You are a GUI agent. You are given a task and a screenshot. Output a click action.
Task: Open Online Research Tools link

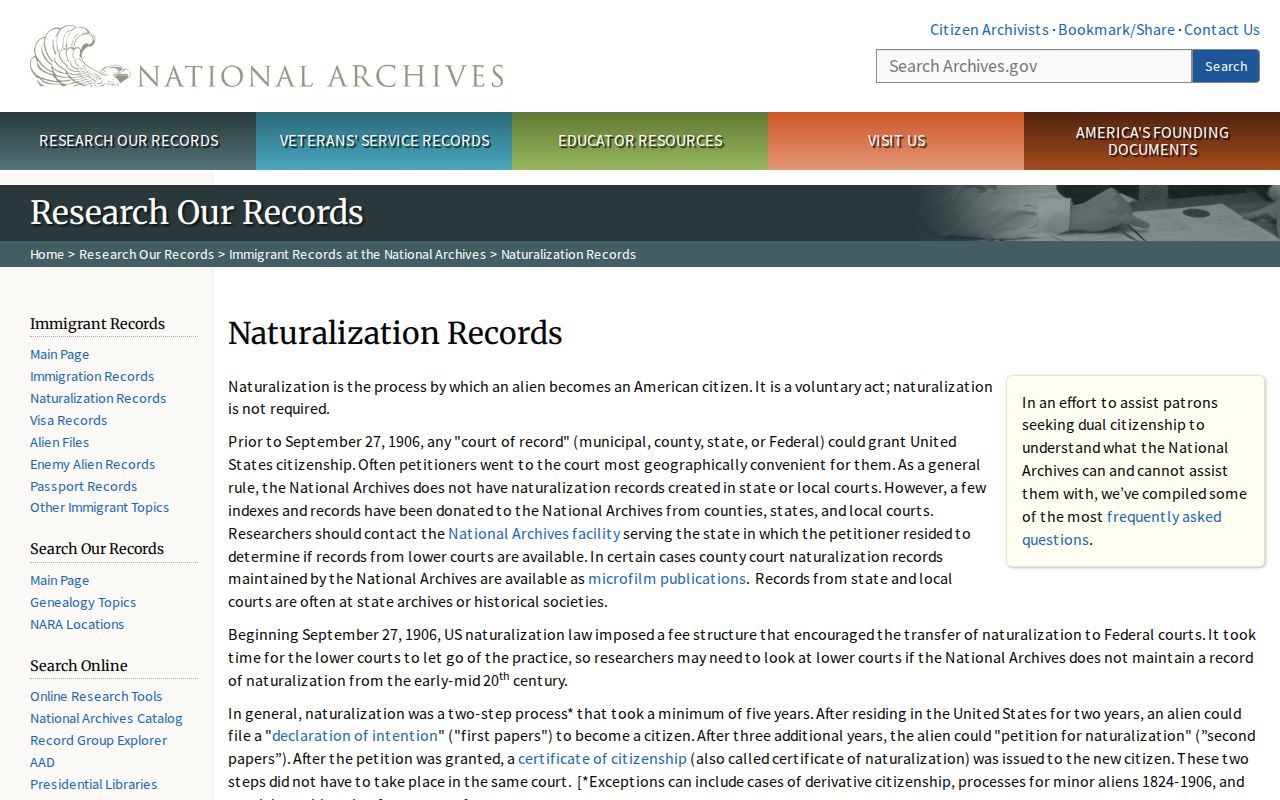pos(96,696)
